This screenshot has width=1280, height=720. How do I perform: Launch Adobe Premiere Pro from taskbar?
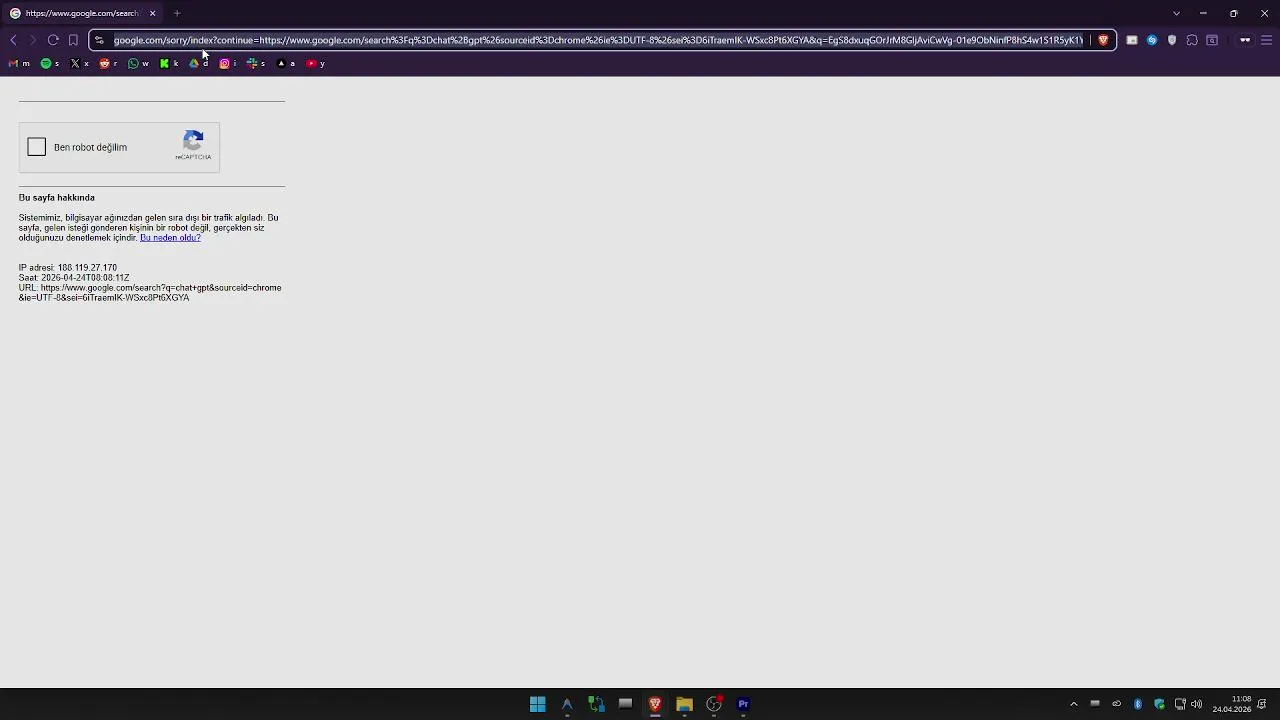pyautogui.click(x=743, y=704)
